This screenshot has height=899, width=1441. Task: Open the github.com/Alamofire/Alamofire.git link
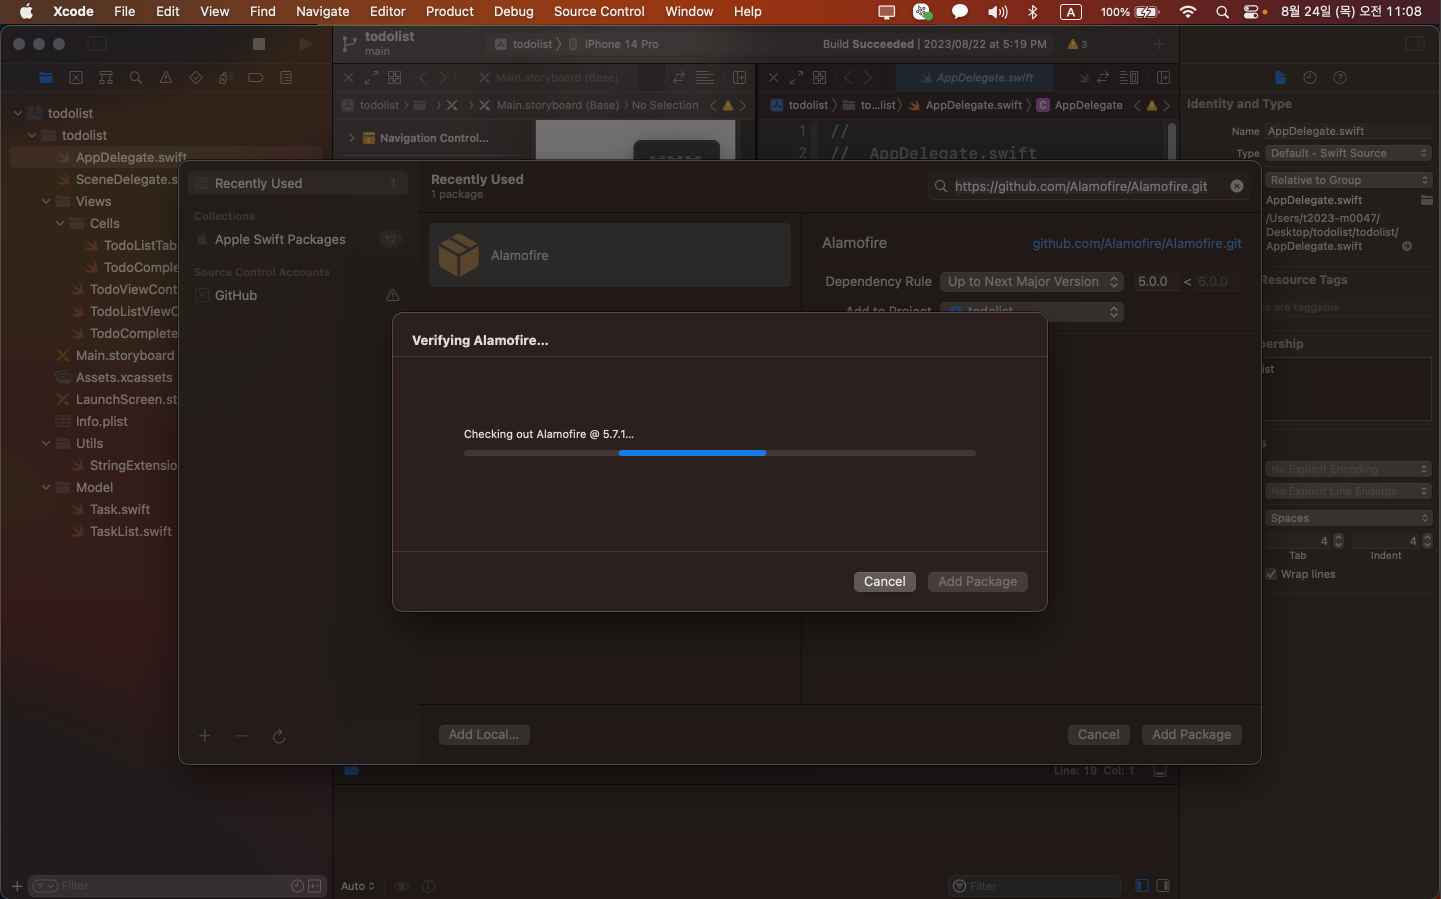tap(1137, 244)
